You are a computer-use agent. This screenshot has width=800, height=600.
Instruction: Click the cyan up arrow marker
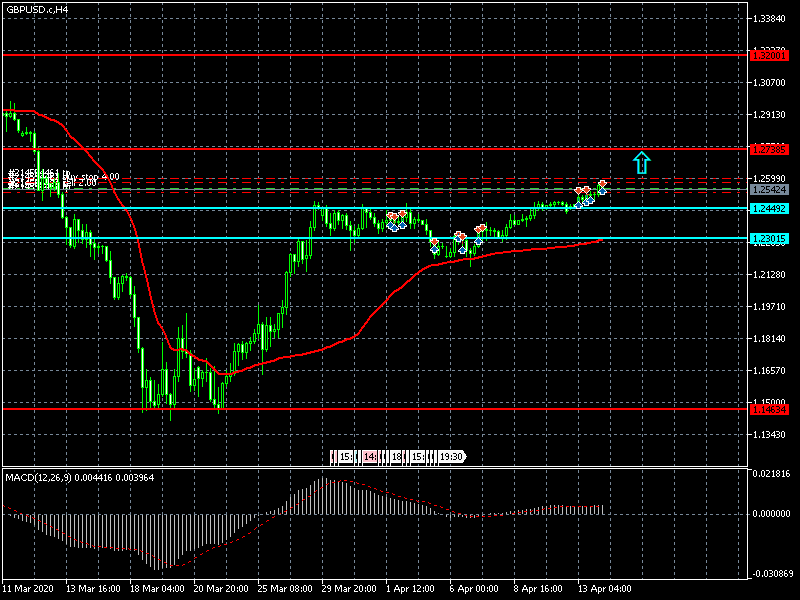pyautogui.click(x=642, y=162)
